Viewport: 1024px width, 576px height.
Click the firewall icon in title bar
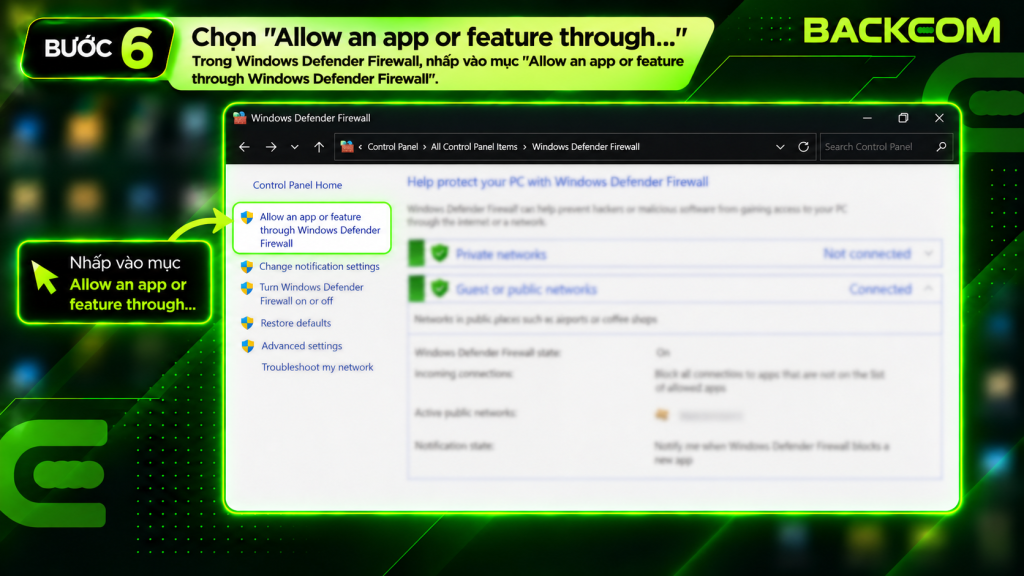[240, 118]
